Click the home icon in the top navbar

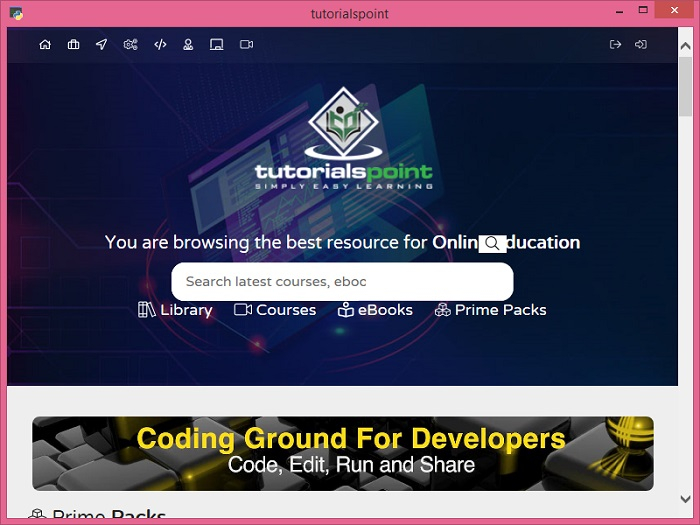[45, 44]
